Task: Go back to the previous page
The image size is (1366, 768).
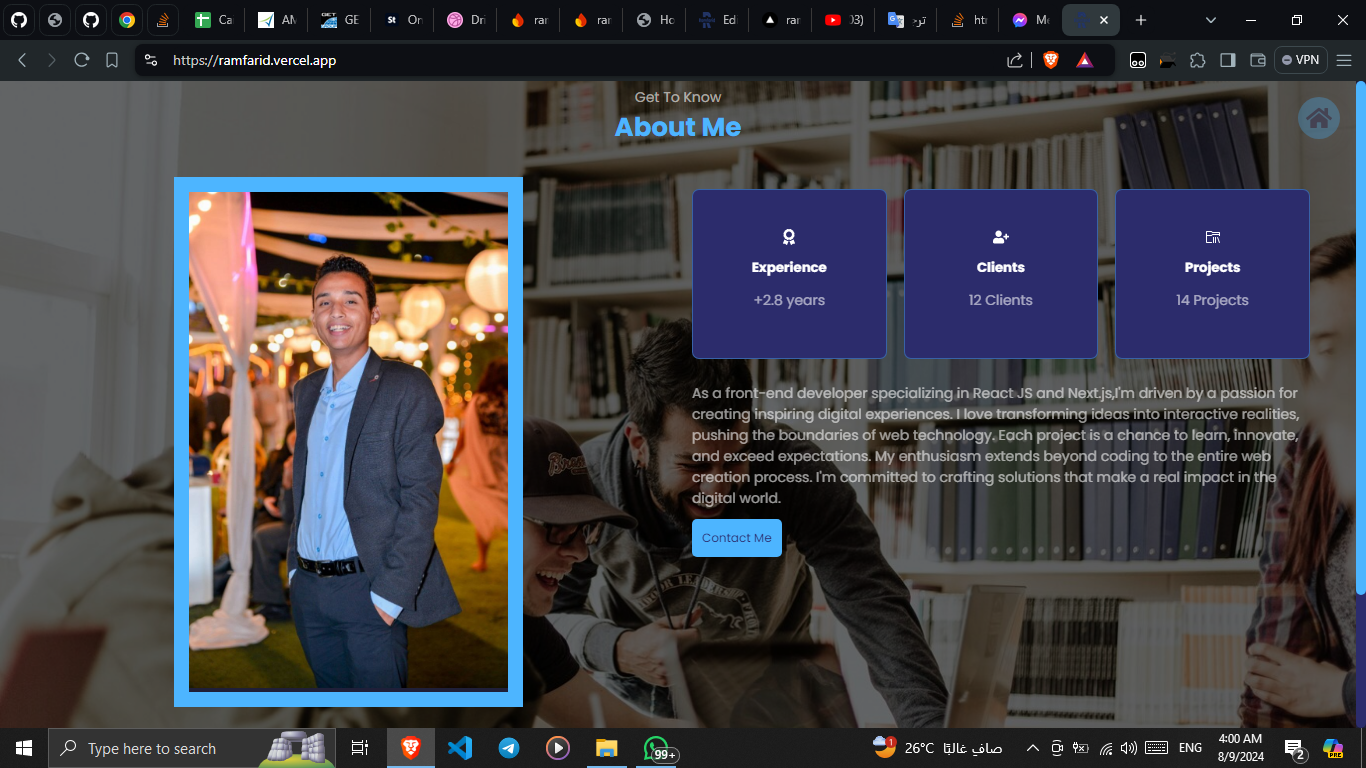Action: [x=22, y=60]
